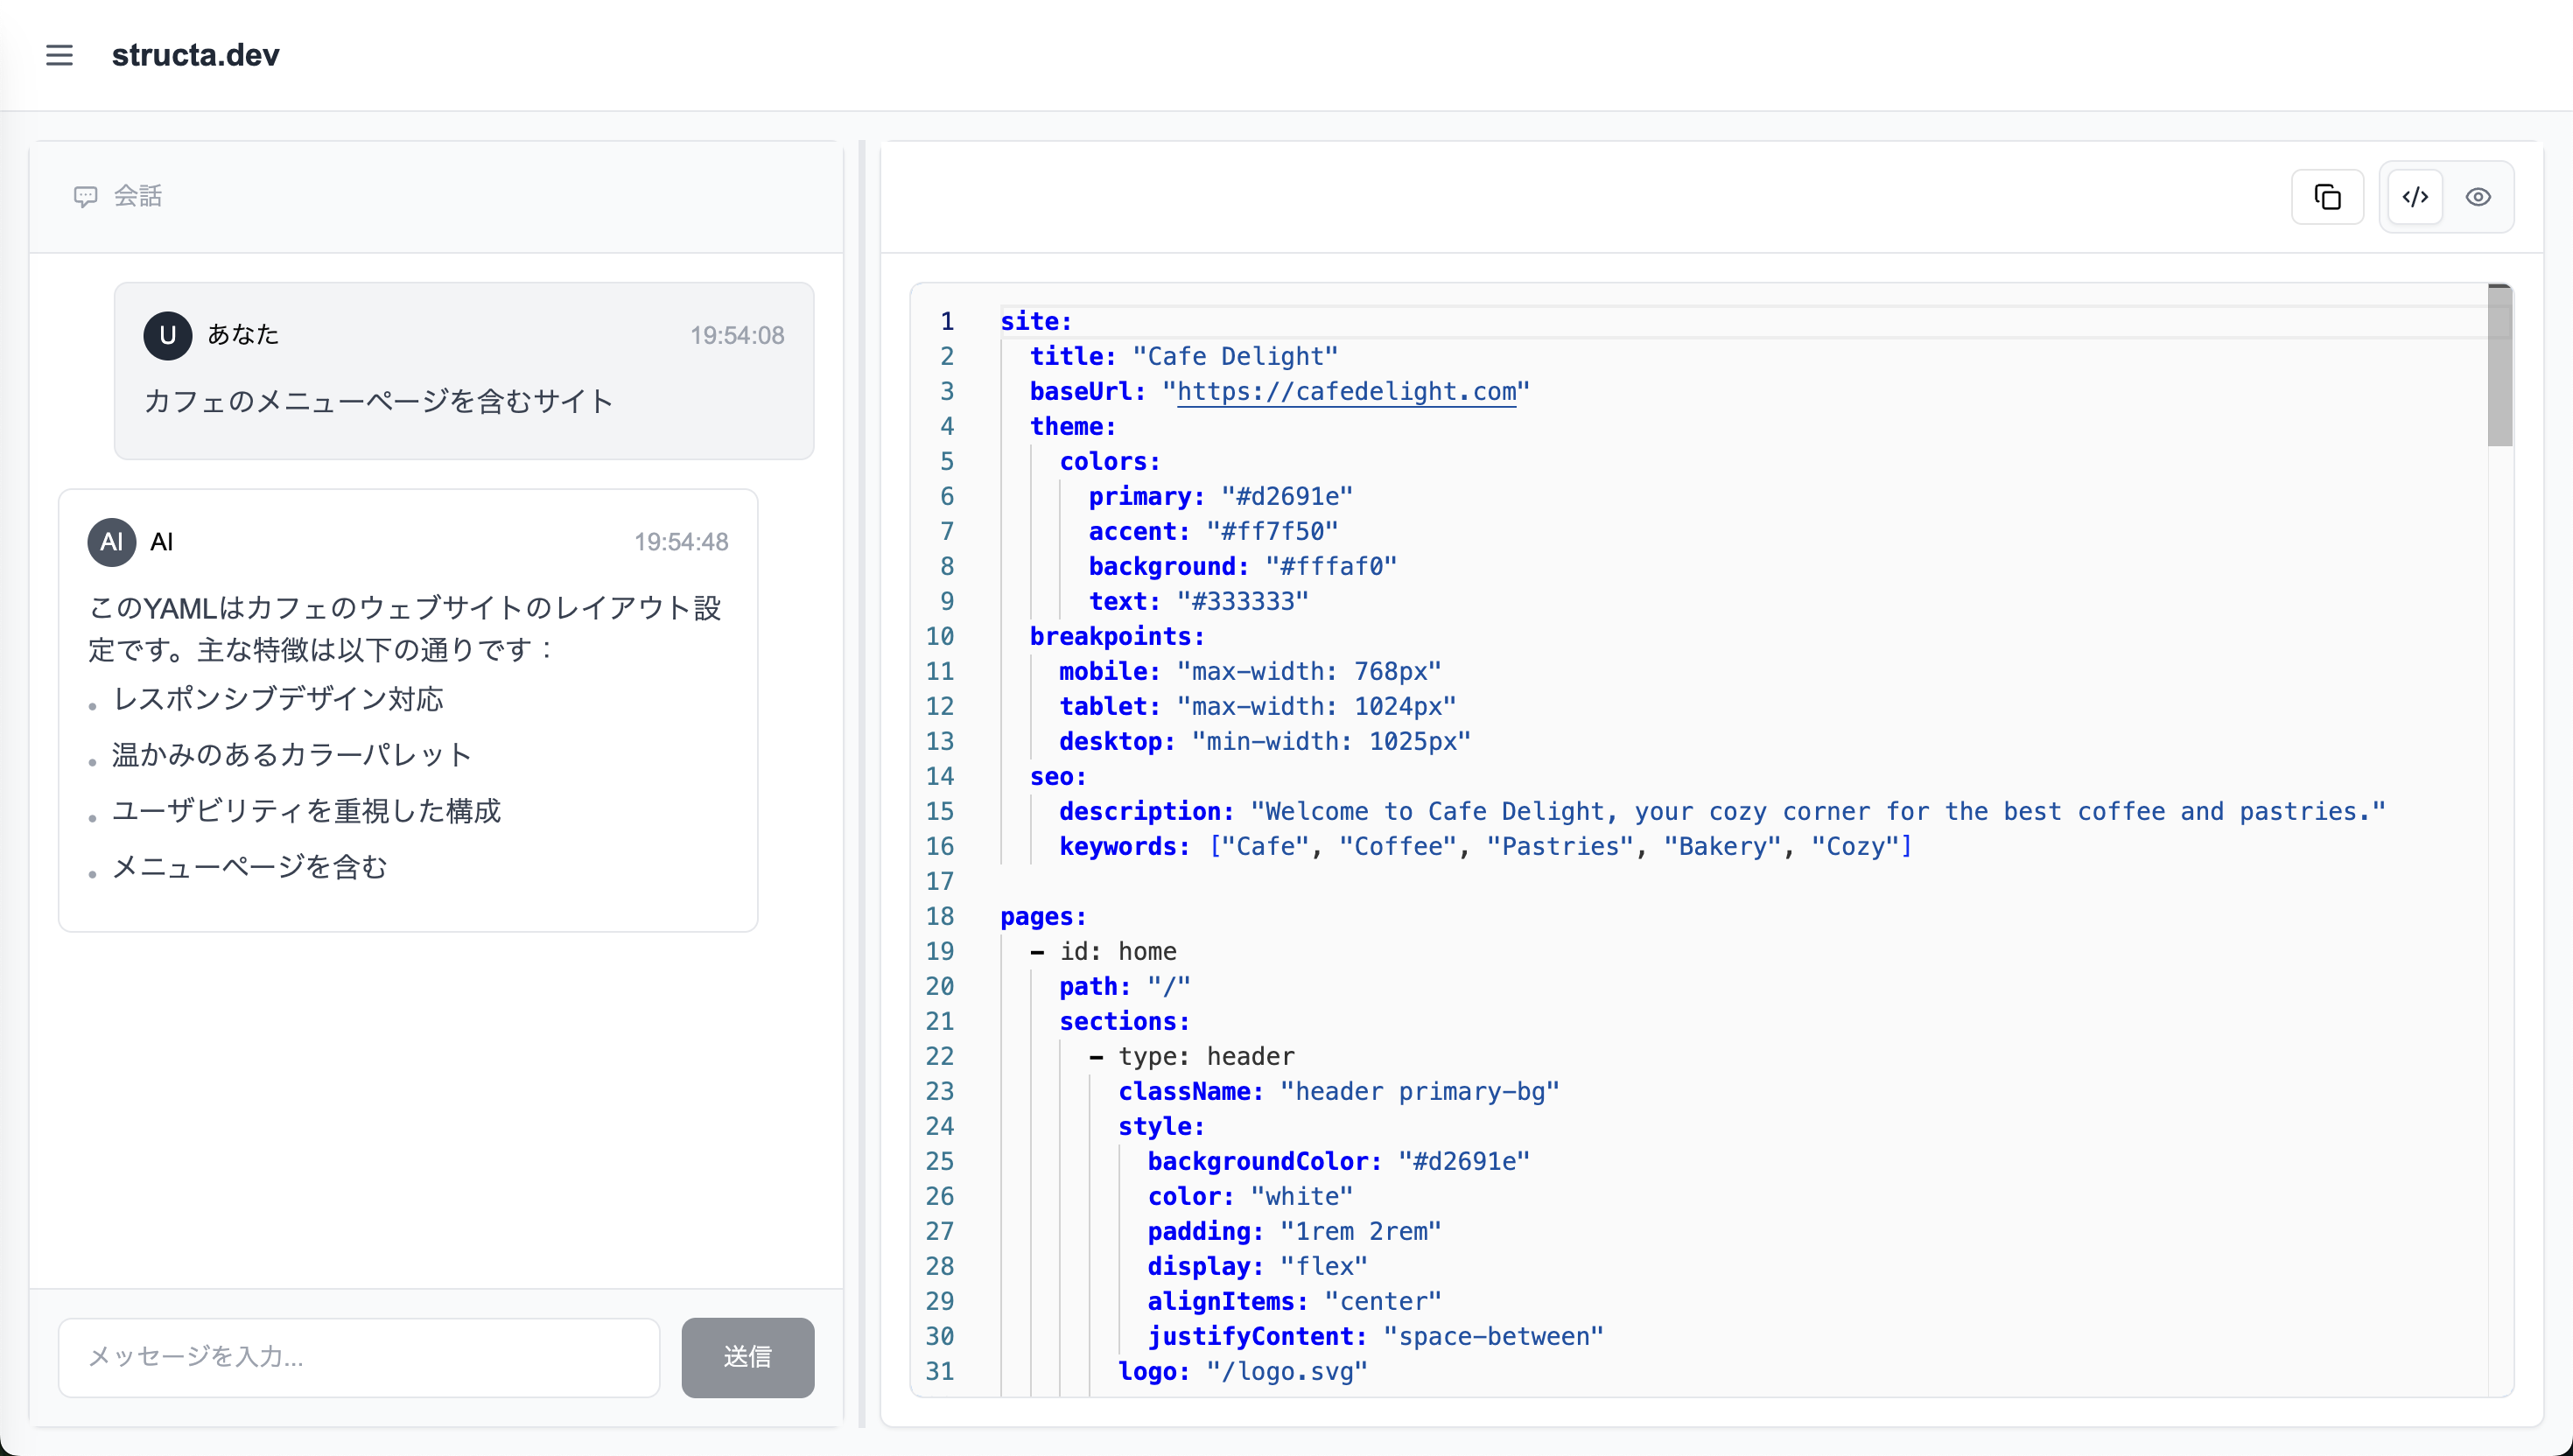2573x1456 pixels.
Task: Click the user avatar U
Action: coord(167,335)
